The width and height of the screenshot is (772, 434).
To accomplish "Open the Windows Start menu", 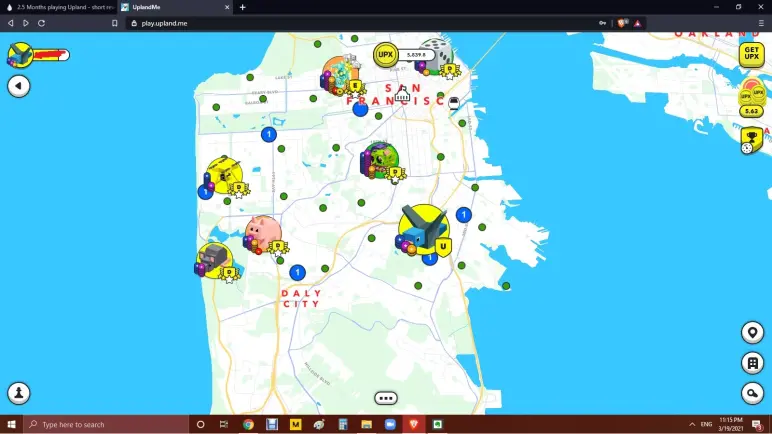I will [x=11, y=424].
